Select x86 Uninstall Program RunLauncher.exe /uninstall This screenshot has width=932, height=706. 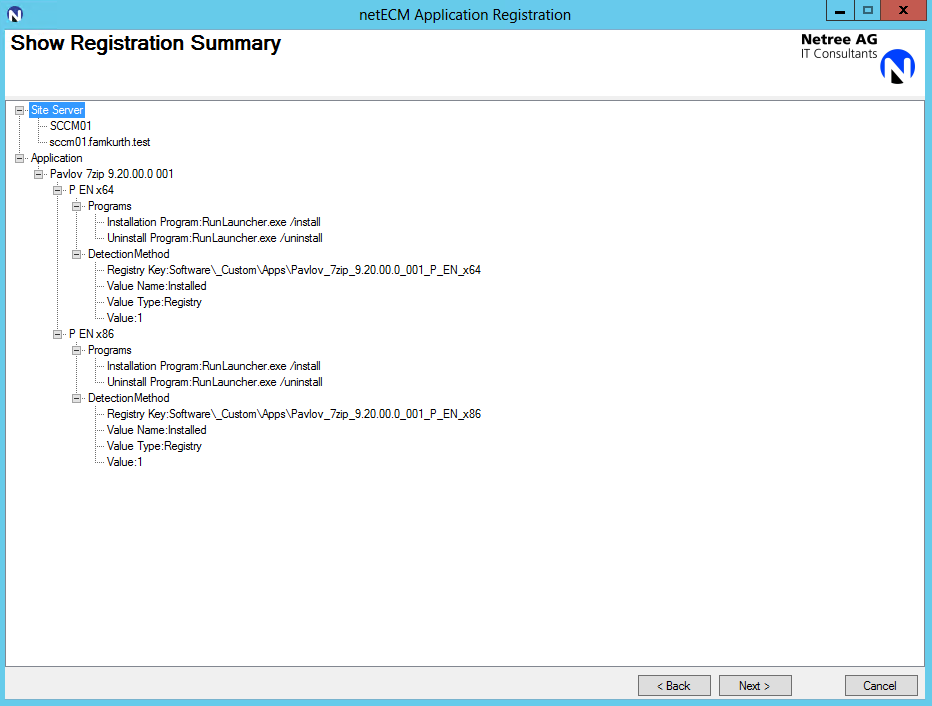point(214,382)
